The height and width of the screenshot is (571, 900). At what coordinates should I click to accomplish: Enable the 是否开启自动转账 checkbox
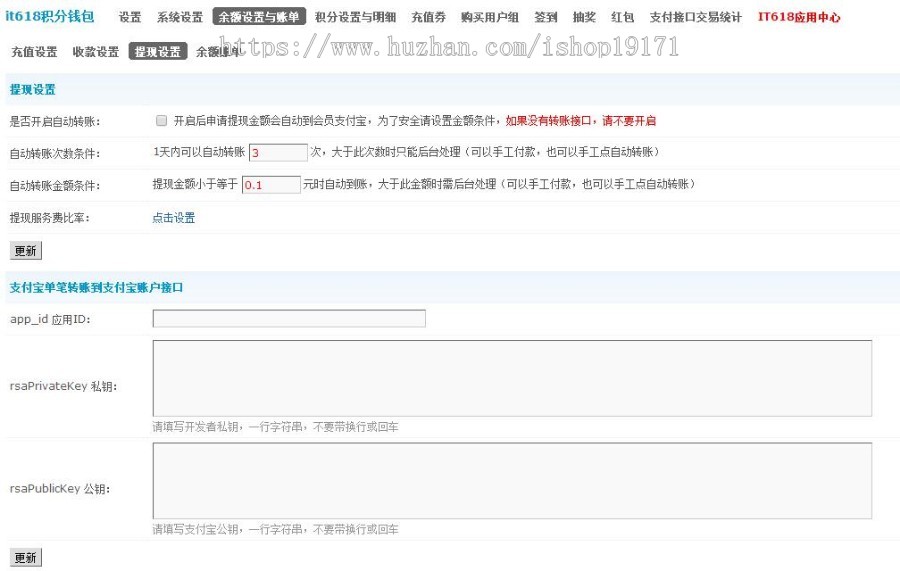click(161, 121)
